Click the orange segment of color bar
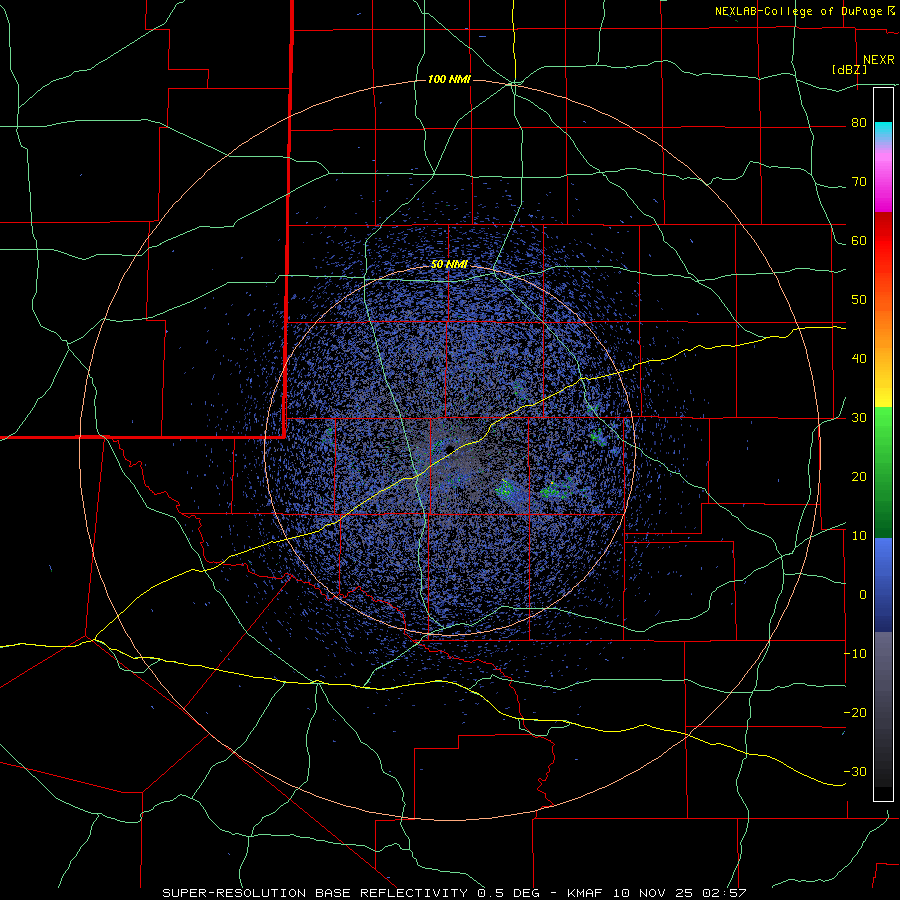Image resolution: width=900 pixels, height=900 pixels. (883, 329)
